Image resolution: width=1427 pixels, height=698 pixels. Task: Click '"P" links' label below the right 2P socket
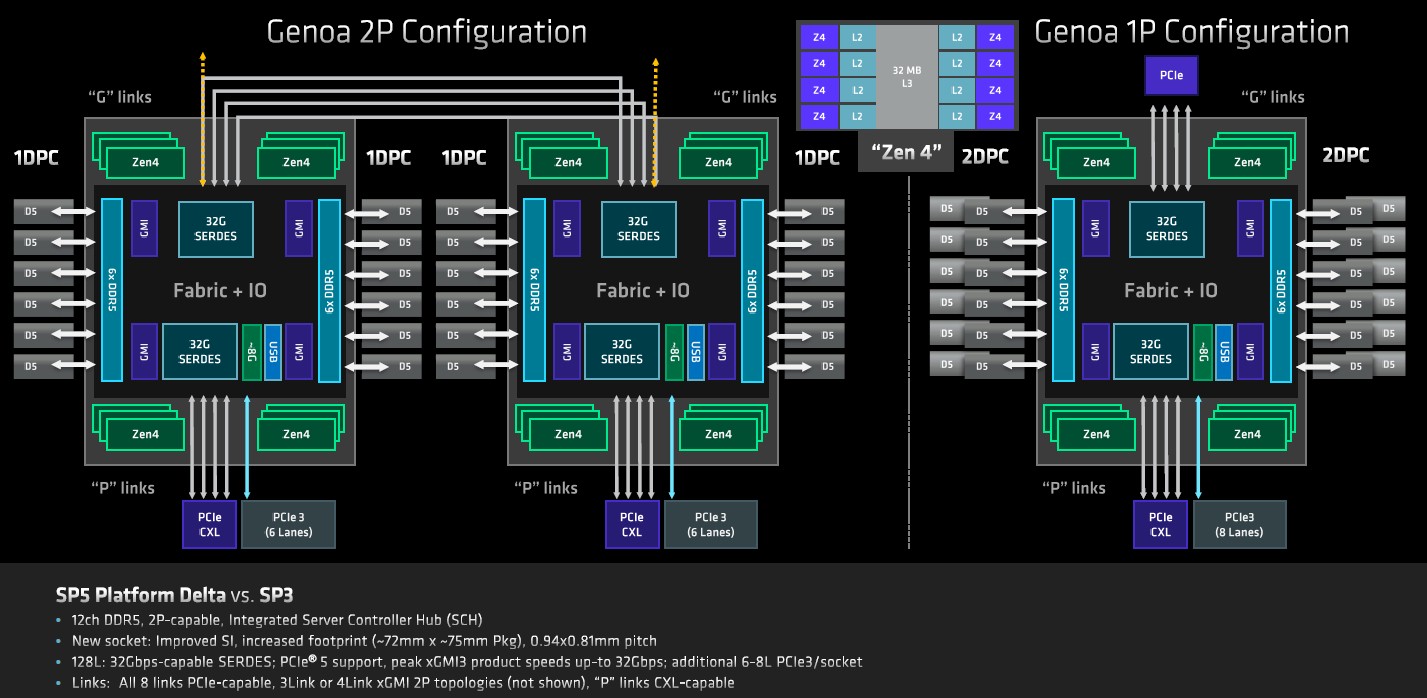(545, 488)
